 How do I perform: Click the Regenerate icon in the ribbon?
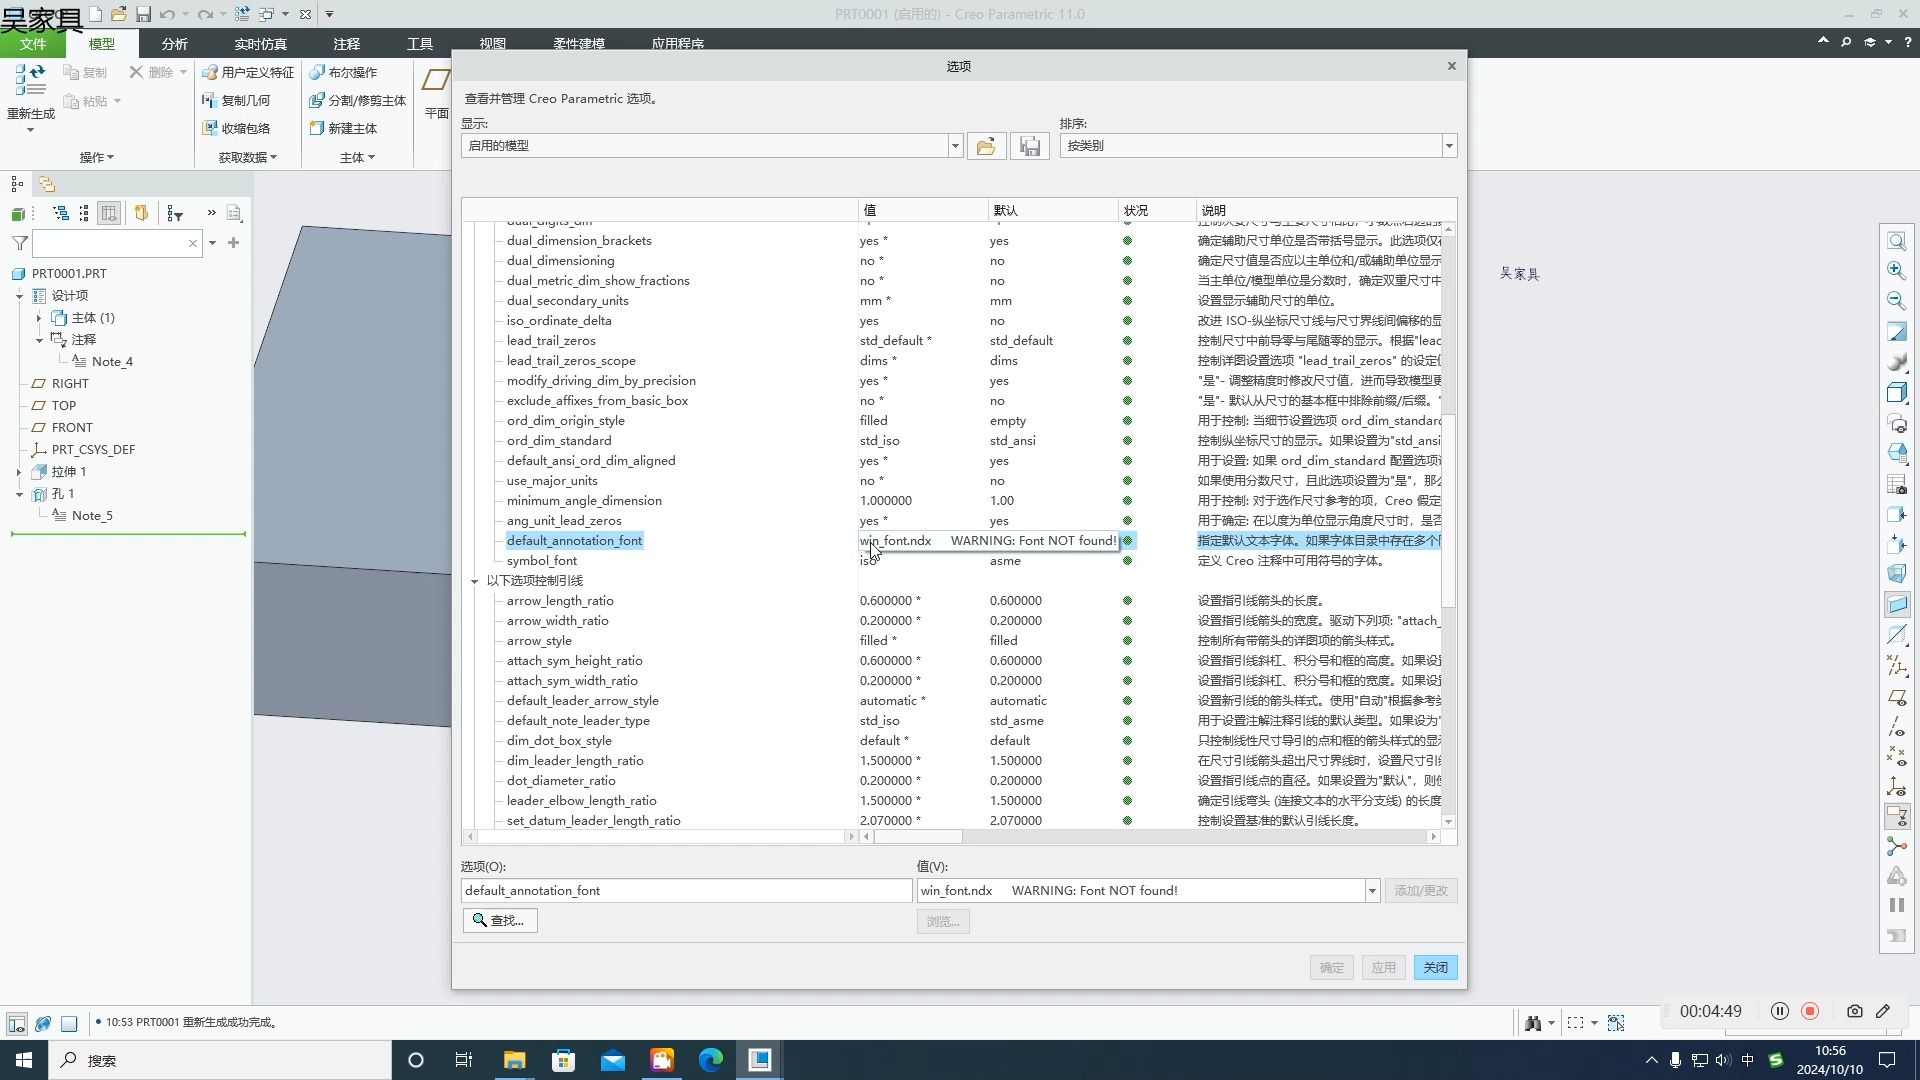coord(30,82)
